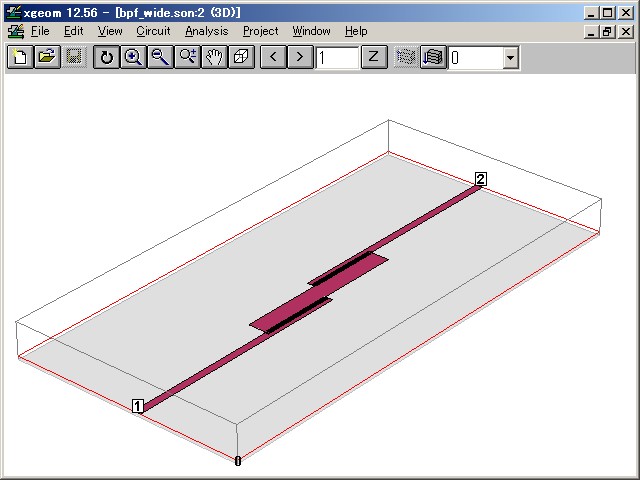Click the Z scale button
The height and width of the screenshot is (480, 640).
click(x=374, y=57)
